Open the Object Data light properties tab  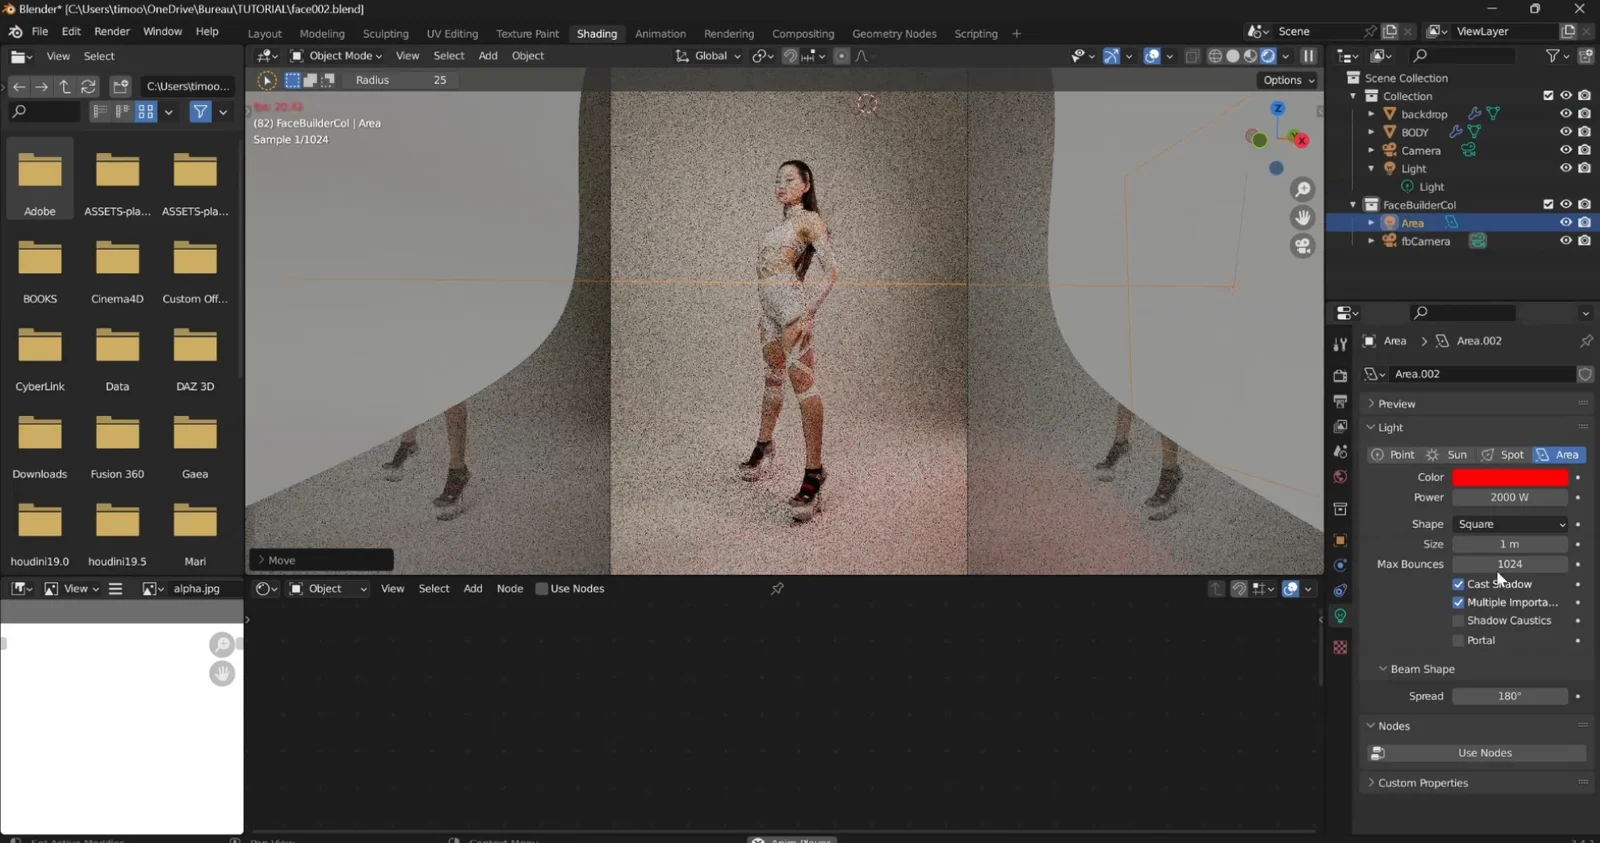click(x=1340, y=616)
